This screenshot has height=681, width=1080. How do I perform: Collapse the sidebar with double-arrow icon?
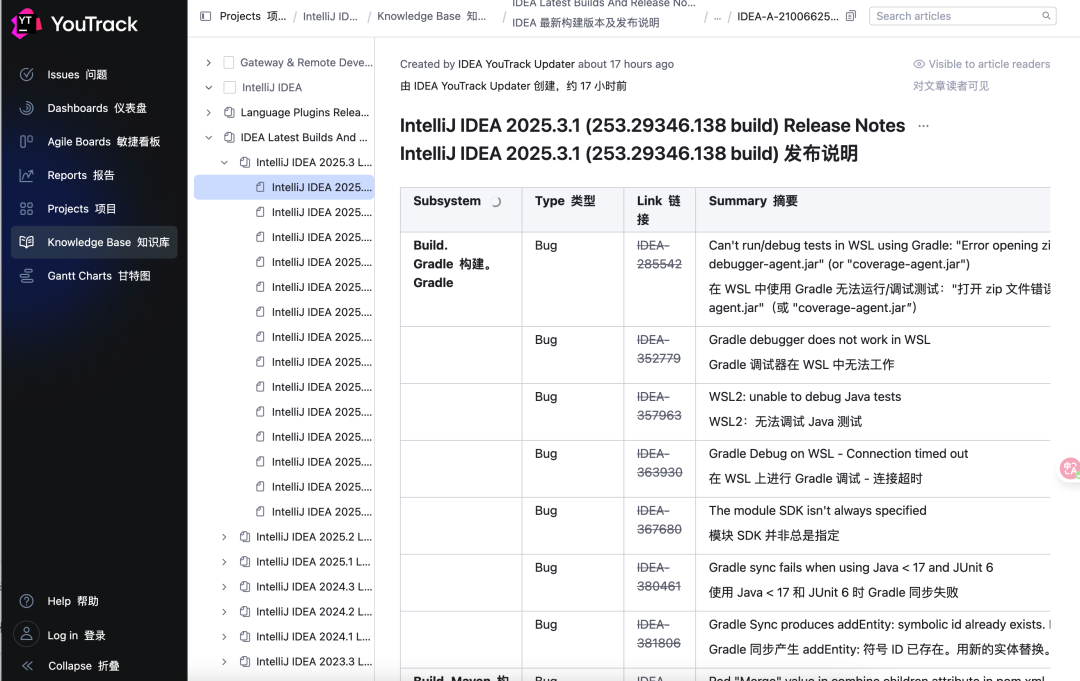tap(27, 666)
